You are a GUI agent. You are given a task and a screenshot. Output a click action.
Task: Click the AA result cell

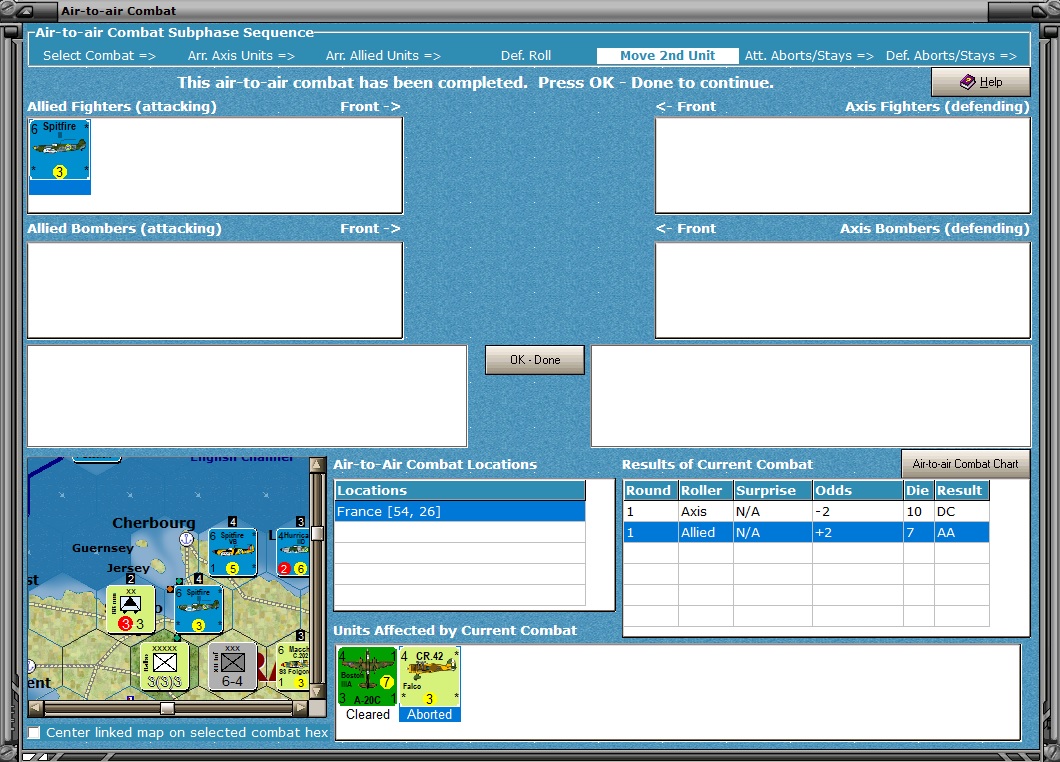961,533
